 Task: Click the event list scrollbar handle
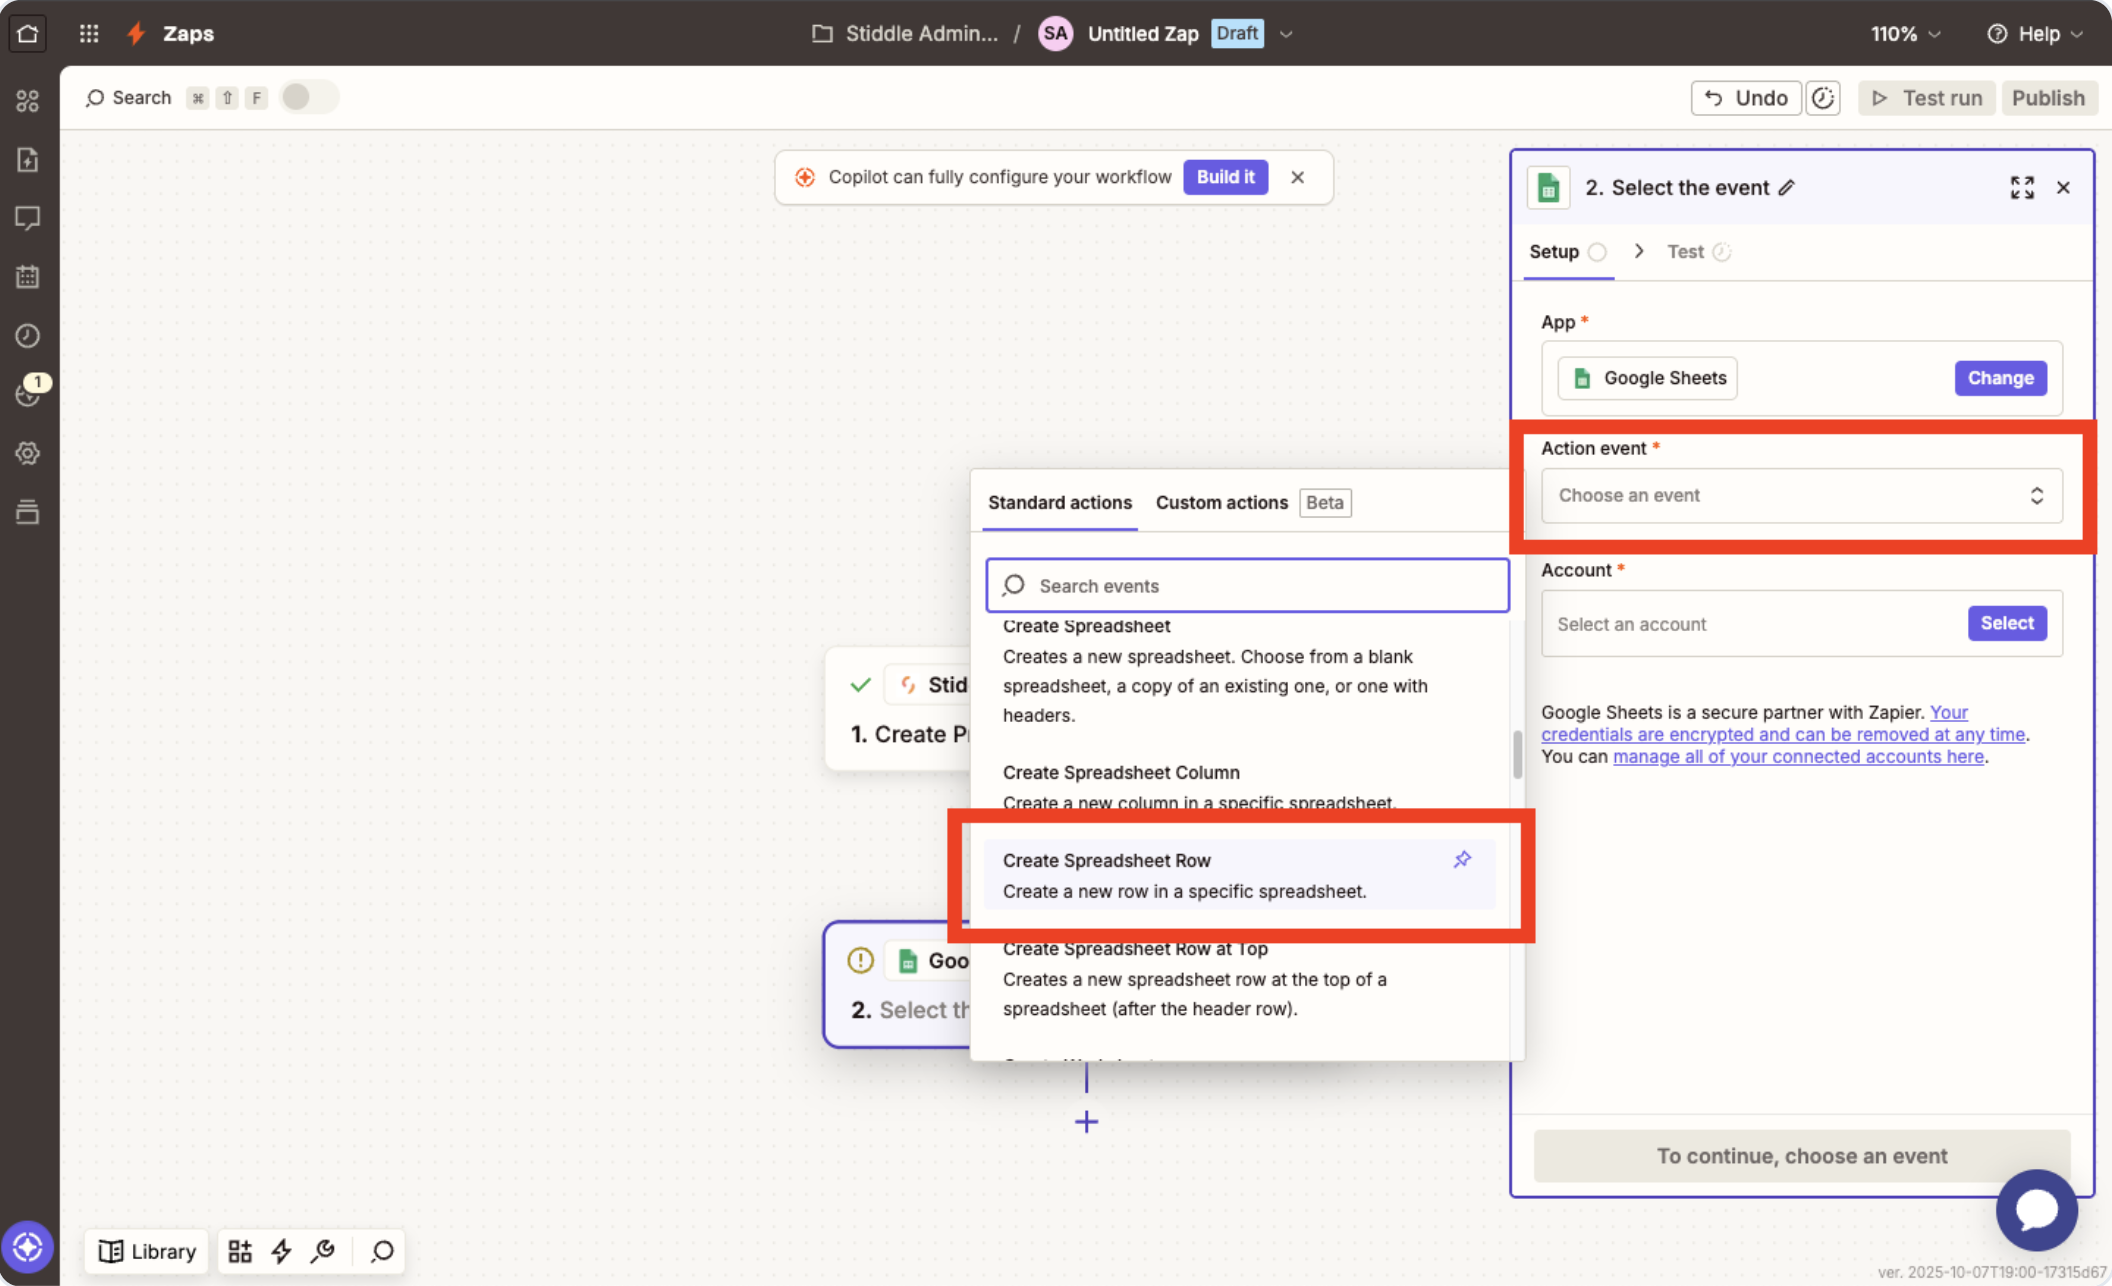[x=1517, y=755]
